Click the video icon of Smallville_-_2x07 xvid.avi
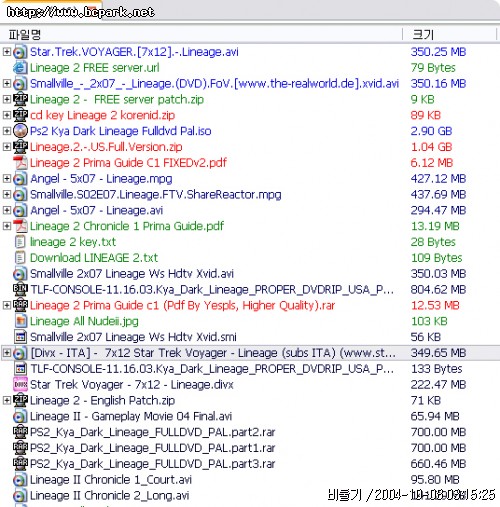500x507 pixels. [20, 84]
